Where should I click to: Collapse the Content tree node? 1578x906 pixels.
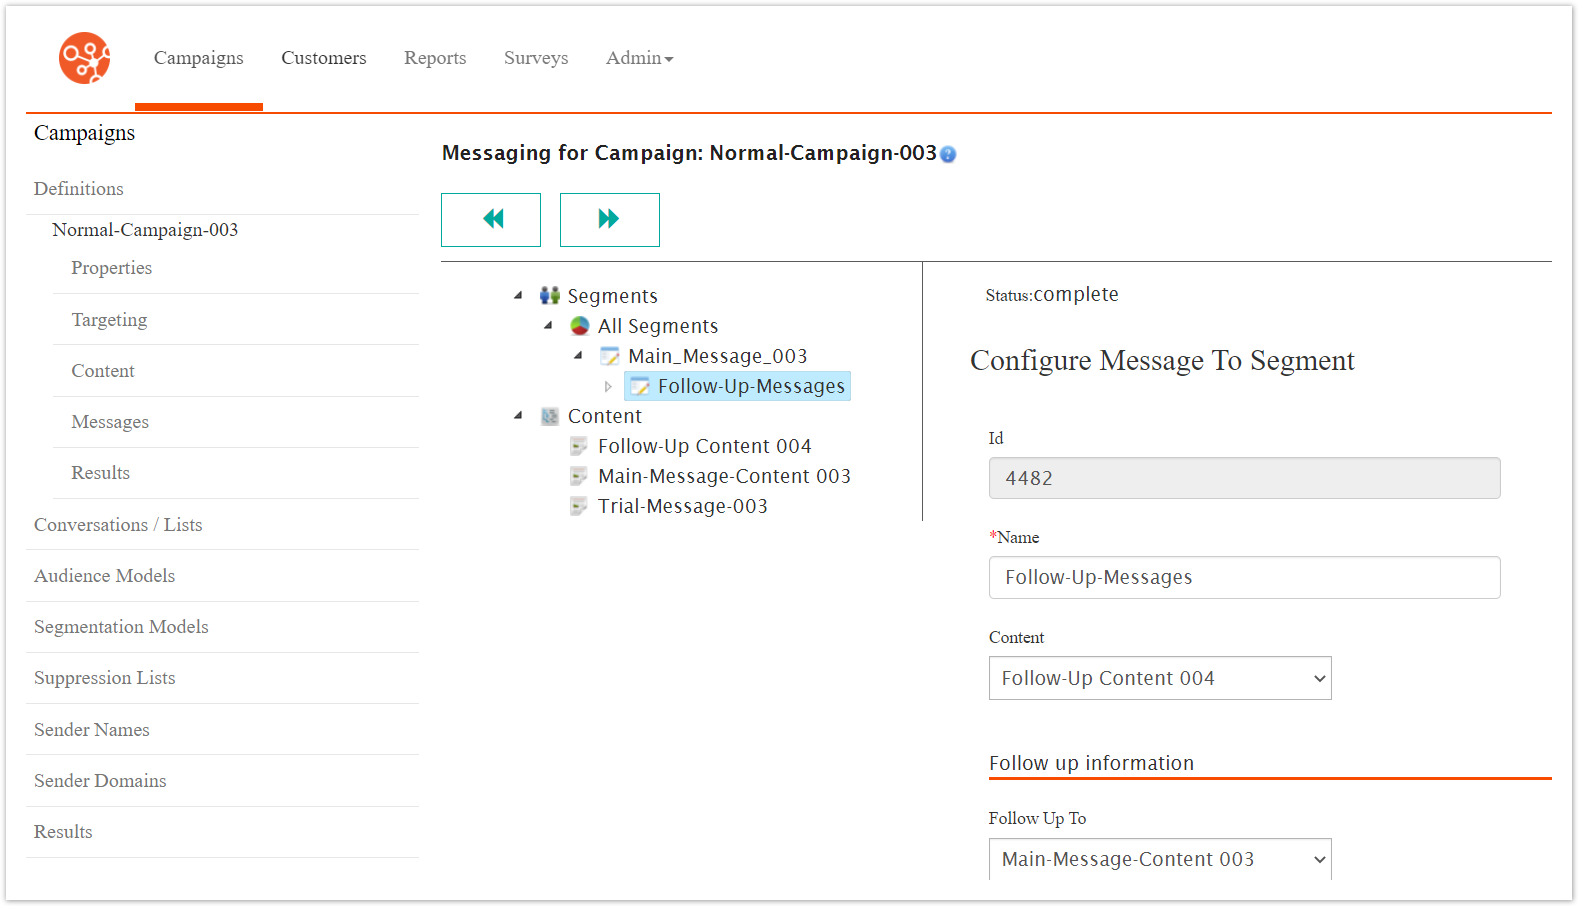(518, 416)
